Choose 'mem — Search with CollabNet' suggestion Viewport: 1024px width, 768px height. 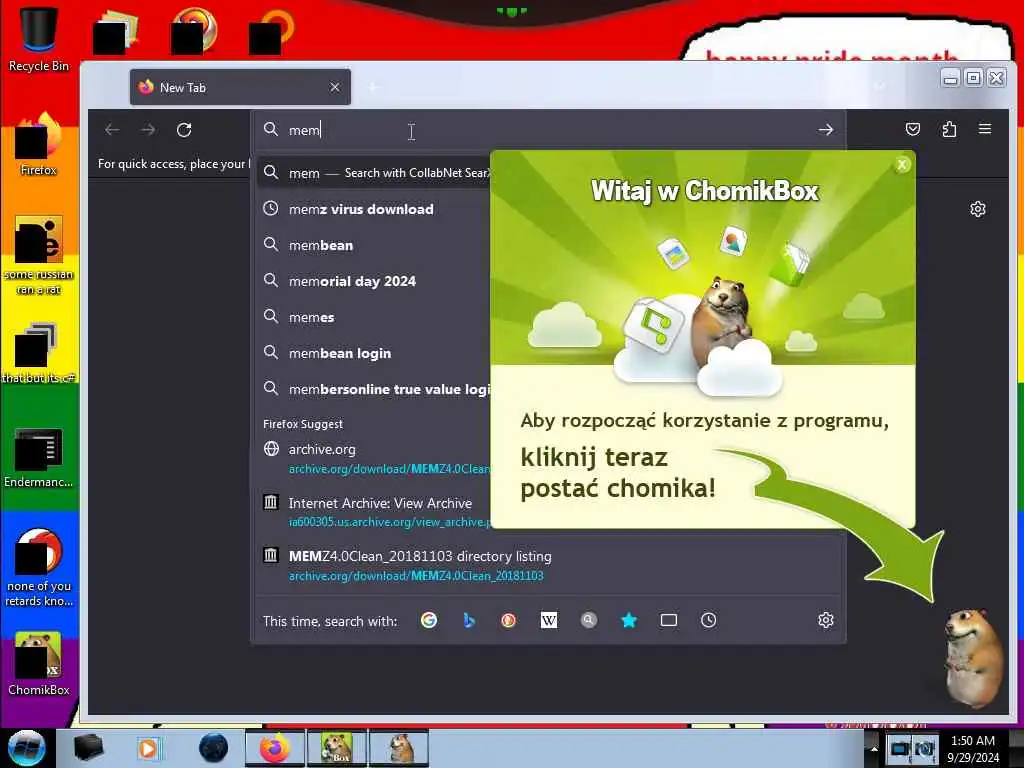pyautogui.click(x=374, y=173)
